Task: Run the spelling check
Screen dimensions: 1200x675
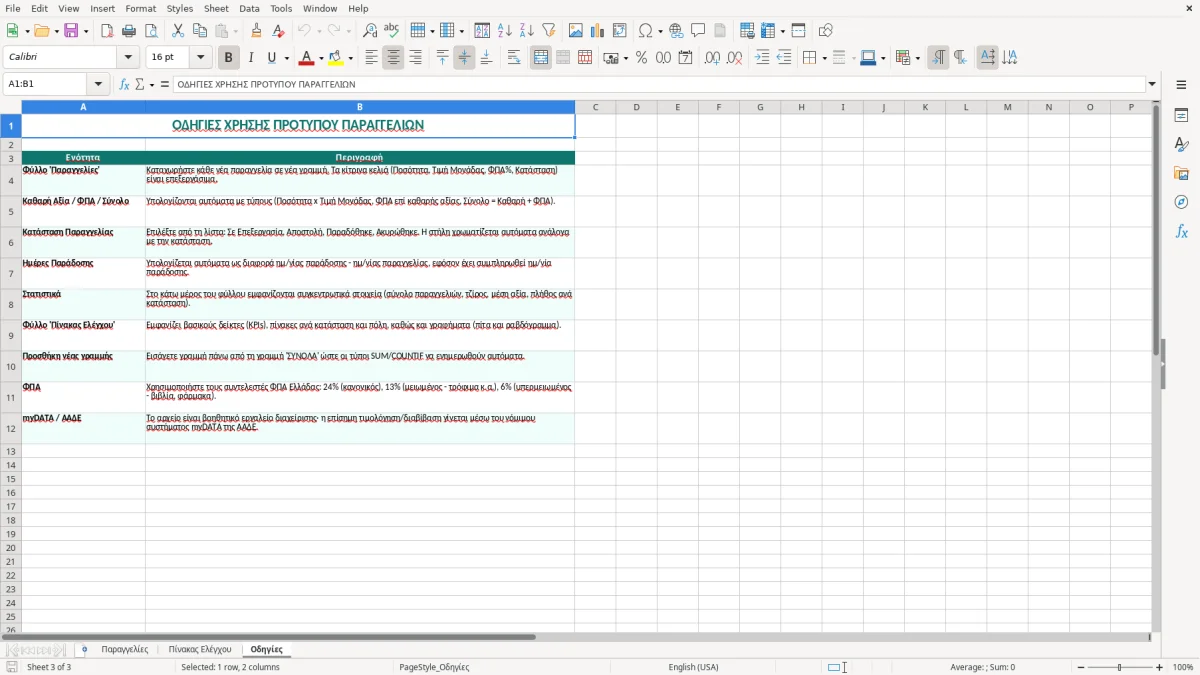Action: tap(392, 31)
